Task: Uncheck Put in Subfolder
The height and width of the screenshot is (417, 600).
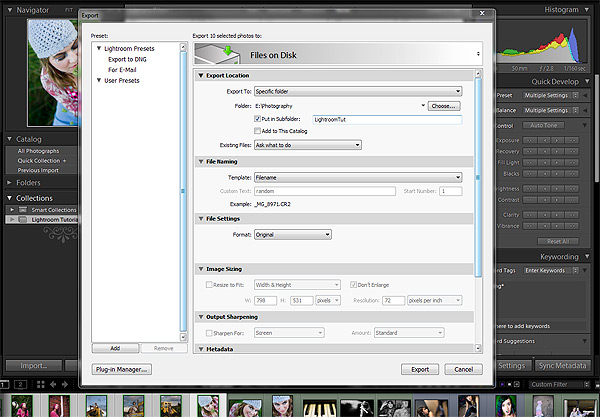Action: [x=257, y=119]
